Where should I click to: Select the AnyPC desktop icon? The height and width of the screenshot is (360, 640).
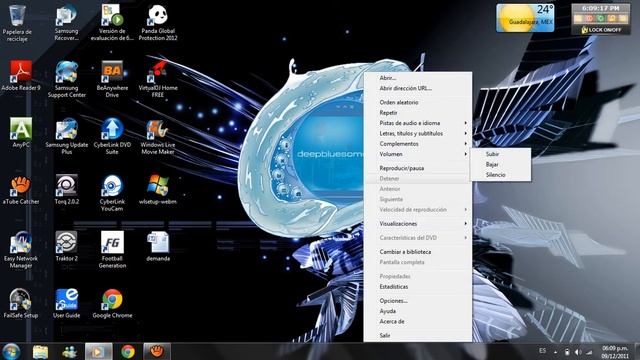(21, 133)
